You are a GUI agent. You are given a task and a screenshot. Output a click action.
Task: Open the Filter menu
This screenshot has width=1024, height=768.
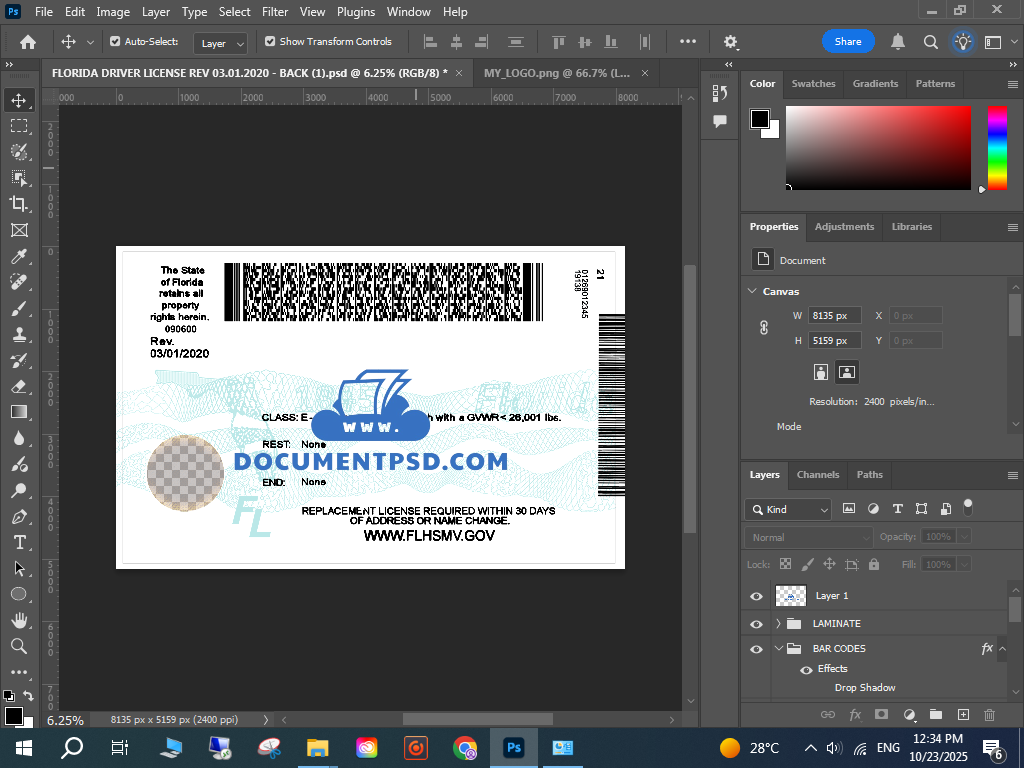tap(274, 12)
